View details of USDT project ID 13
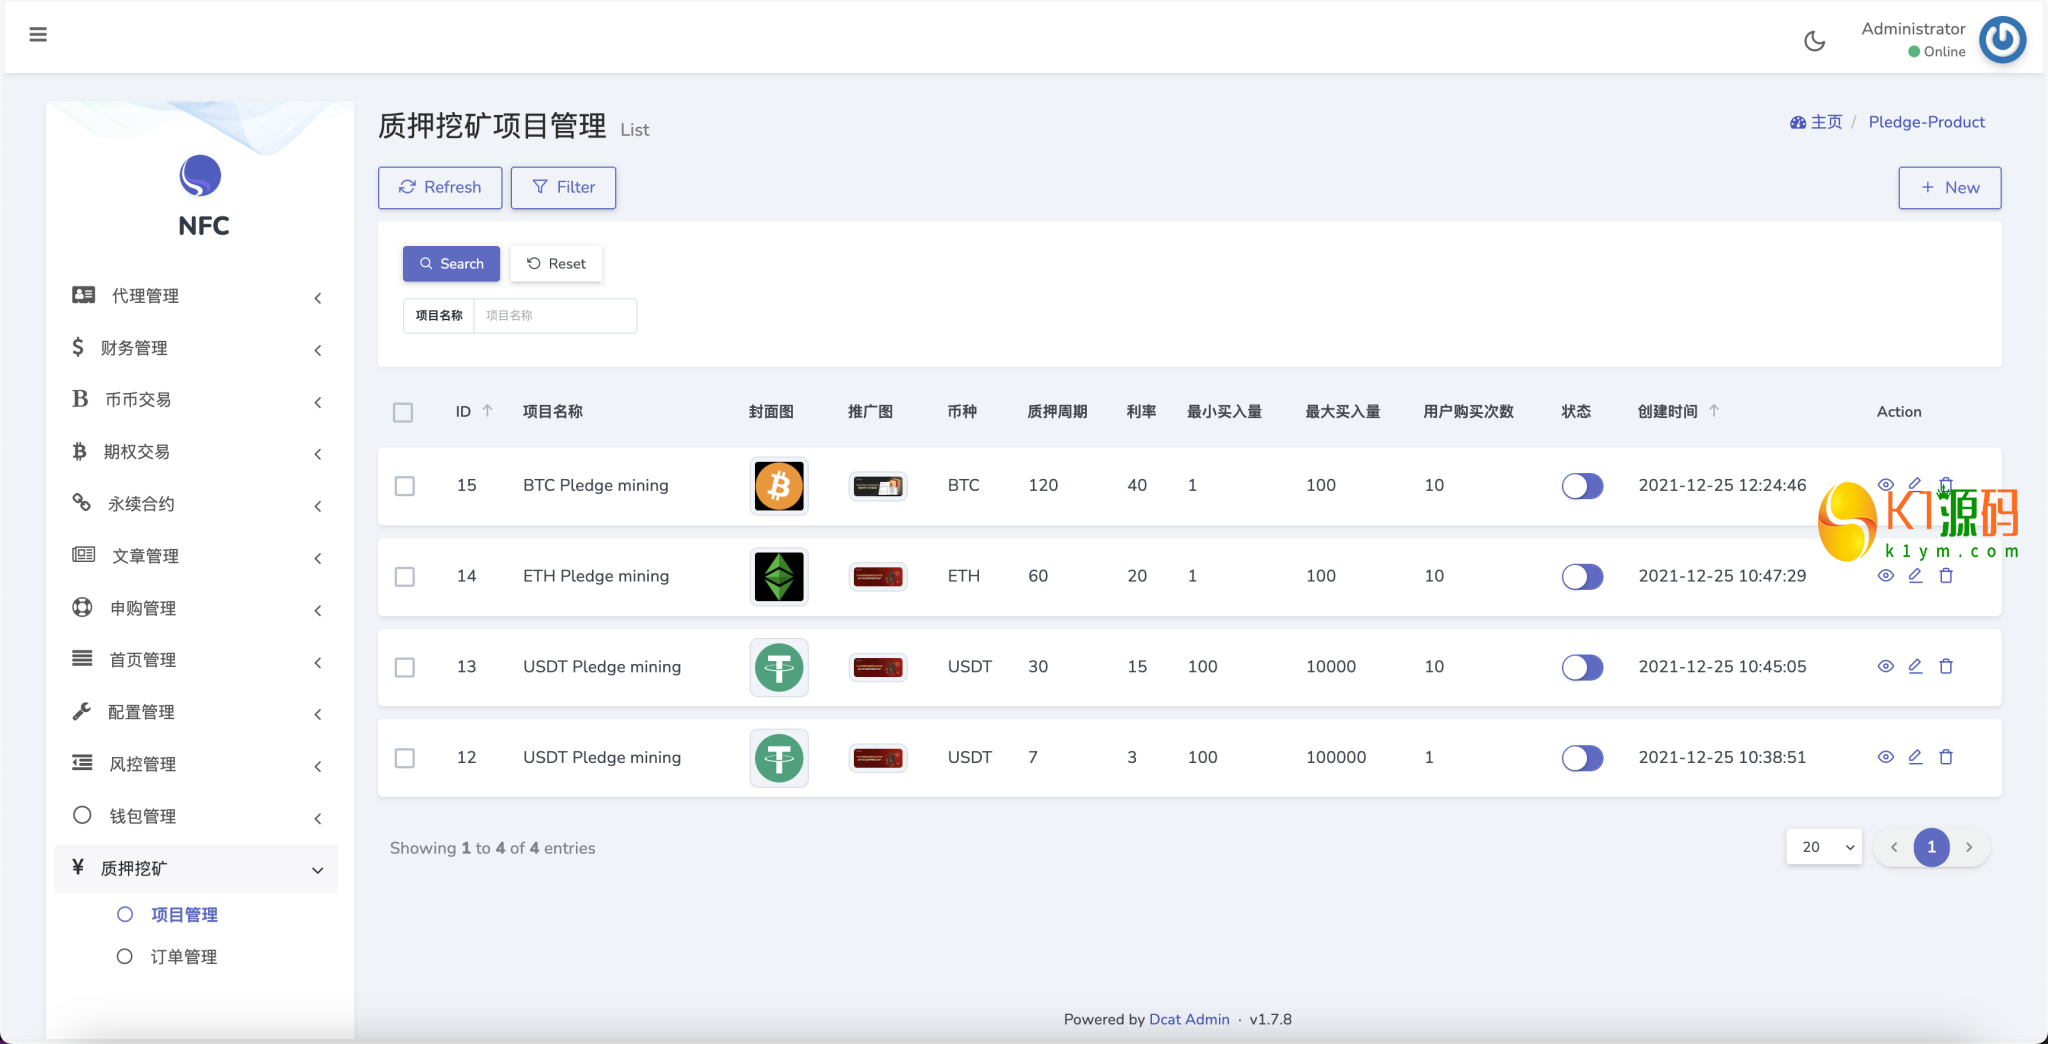 [1885, 666]
